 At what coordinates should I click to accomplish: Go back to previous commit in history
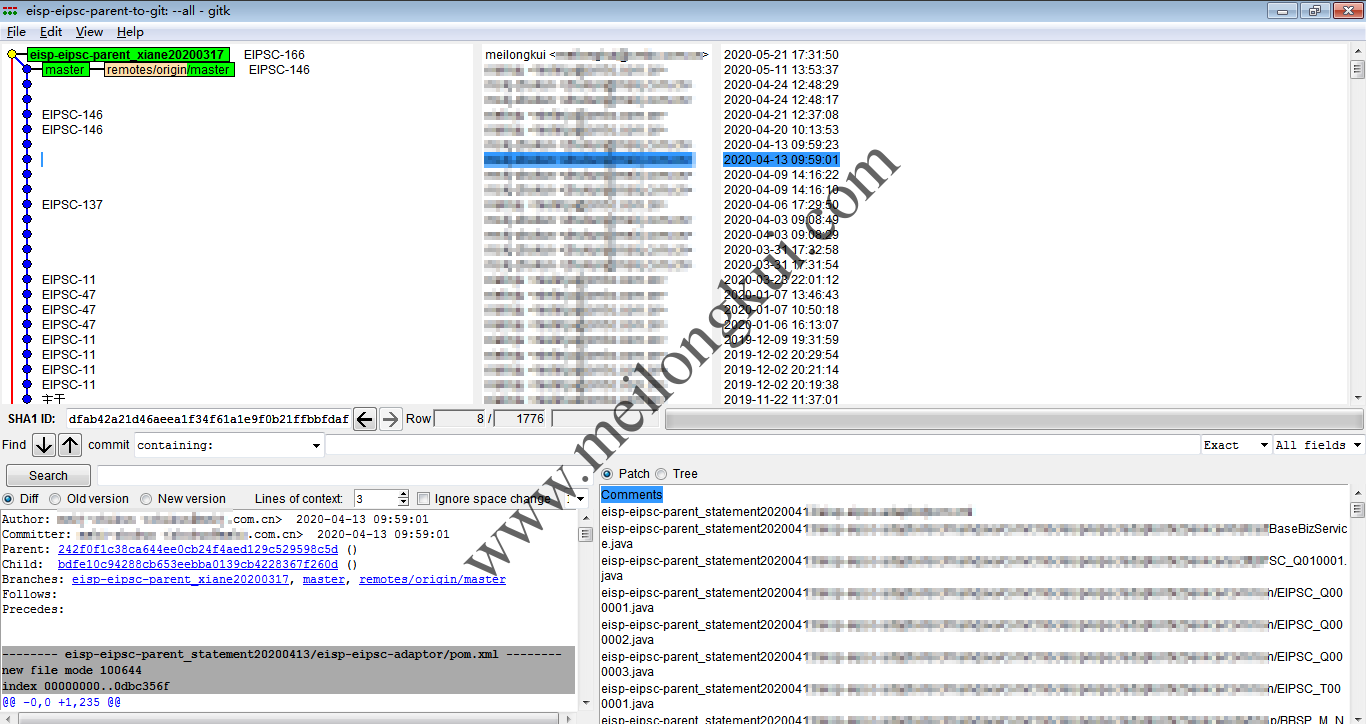point(365,419)
